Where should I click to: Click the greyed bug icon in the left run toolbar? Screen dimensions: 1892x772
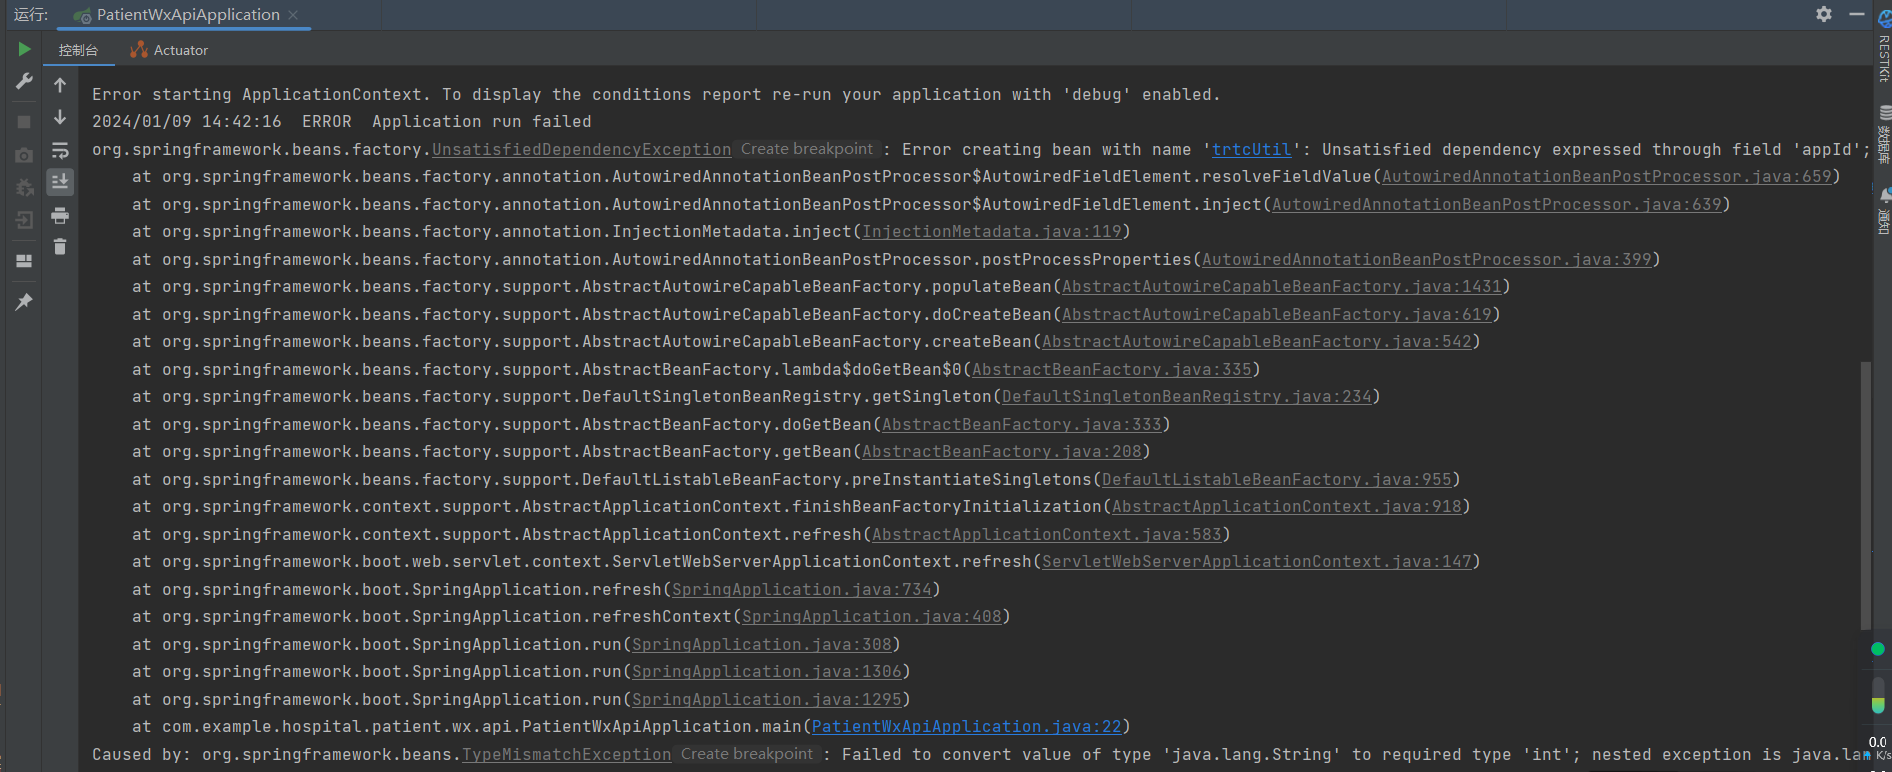point(24,187)
